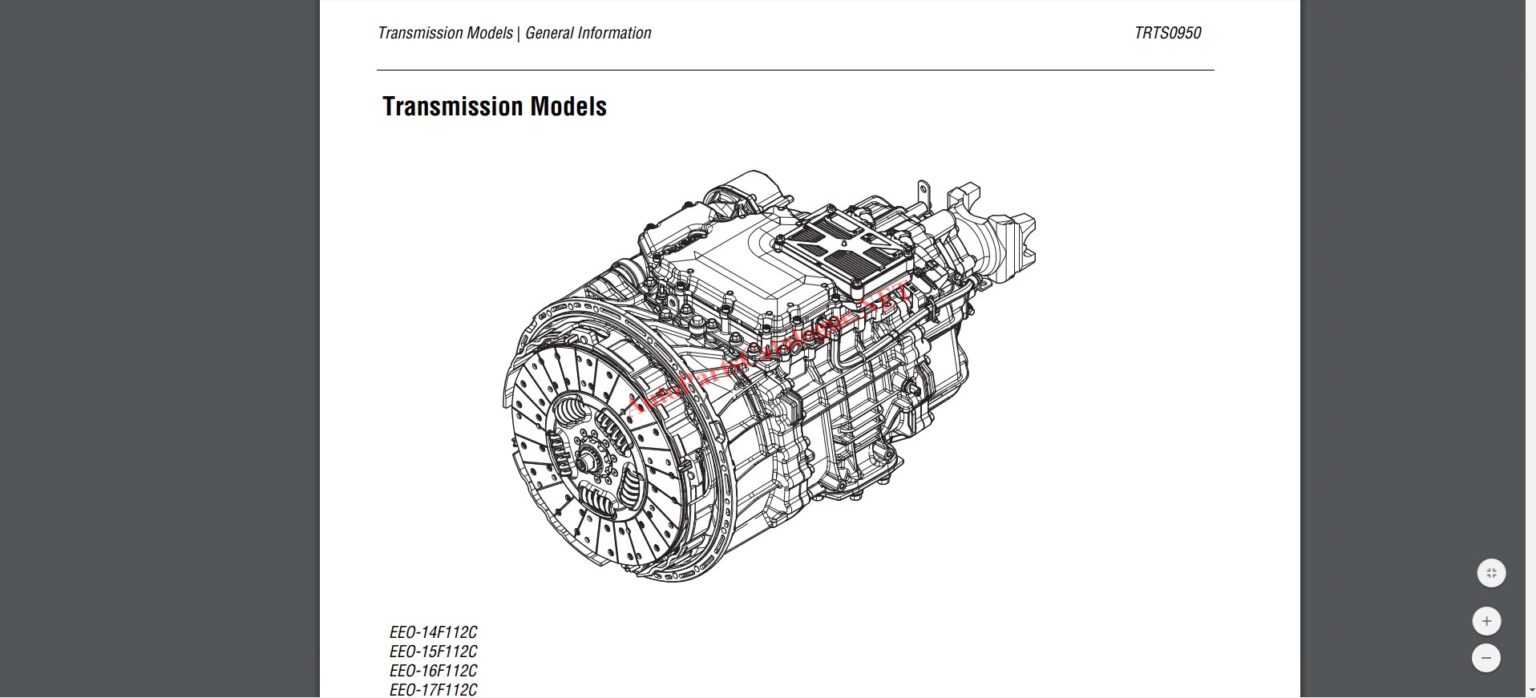Click the scrollbar down arrow
The width and height of the screenshot is (1536, 698).
click(x=1531, y=692)
